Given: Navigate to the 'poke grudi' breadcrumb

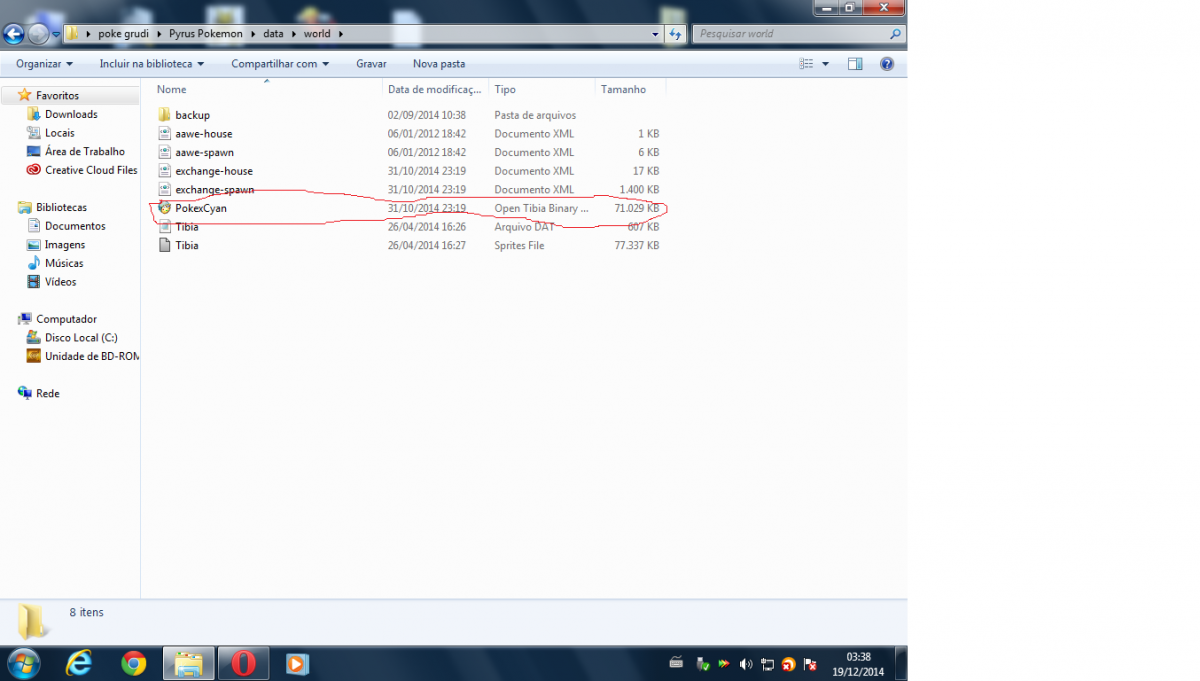Looking at the screenshot, I should (123, 34).
